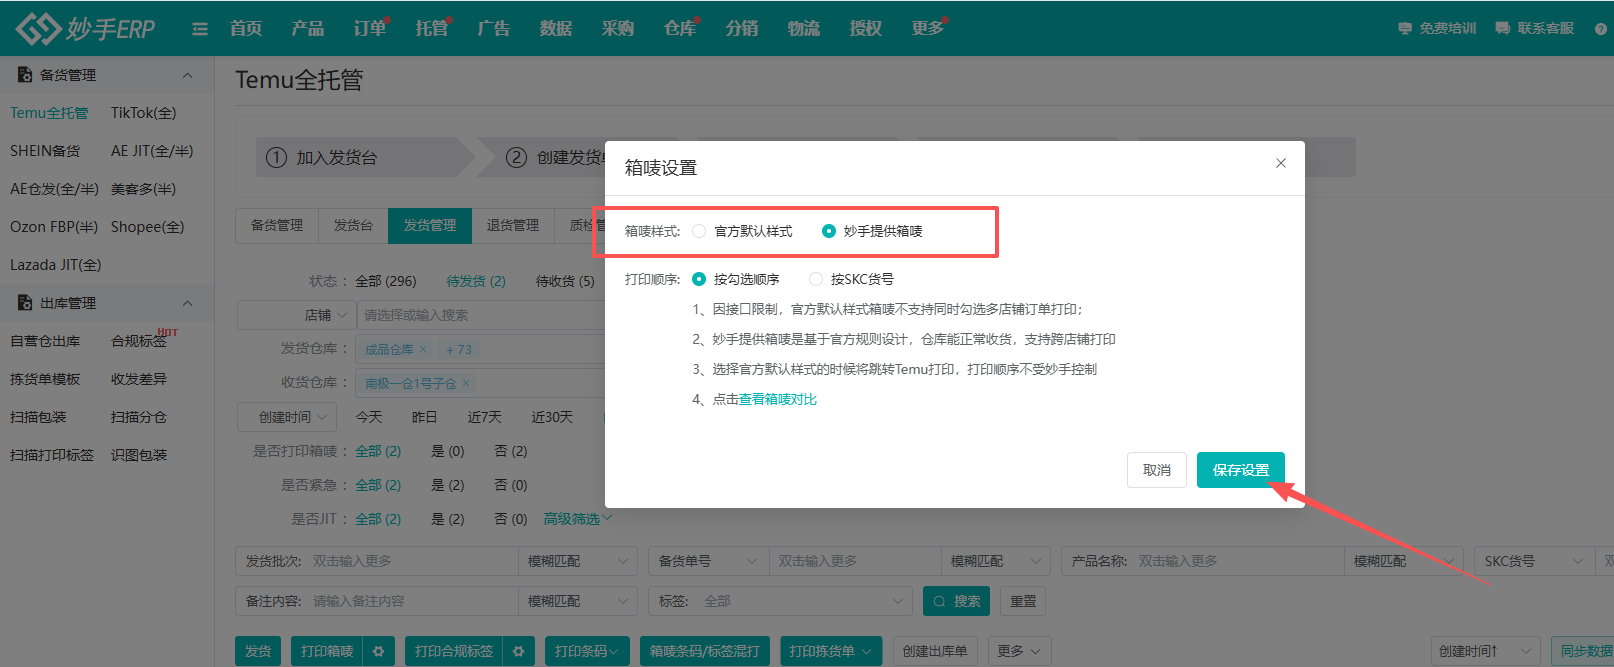Open 模糊匹配 dropdown beside 发货批次
1614x667 pixels.
(x=578, y=561)
